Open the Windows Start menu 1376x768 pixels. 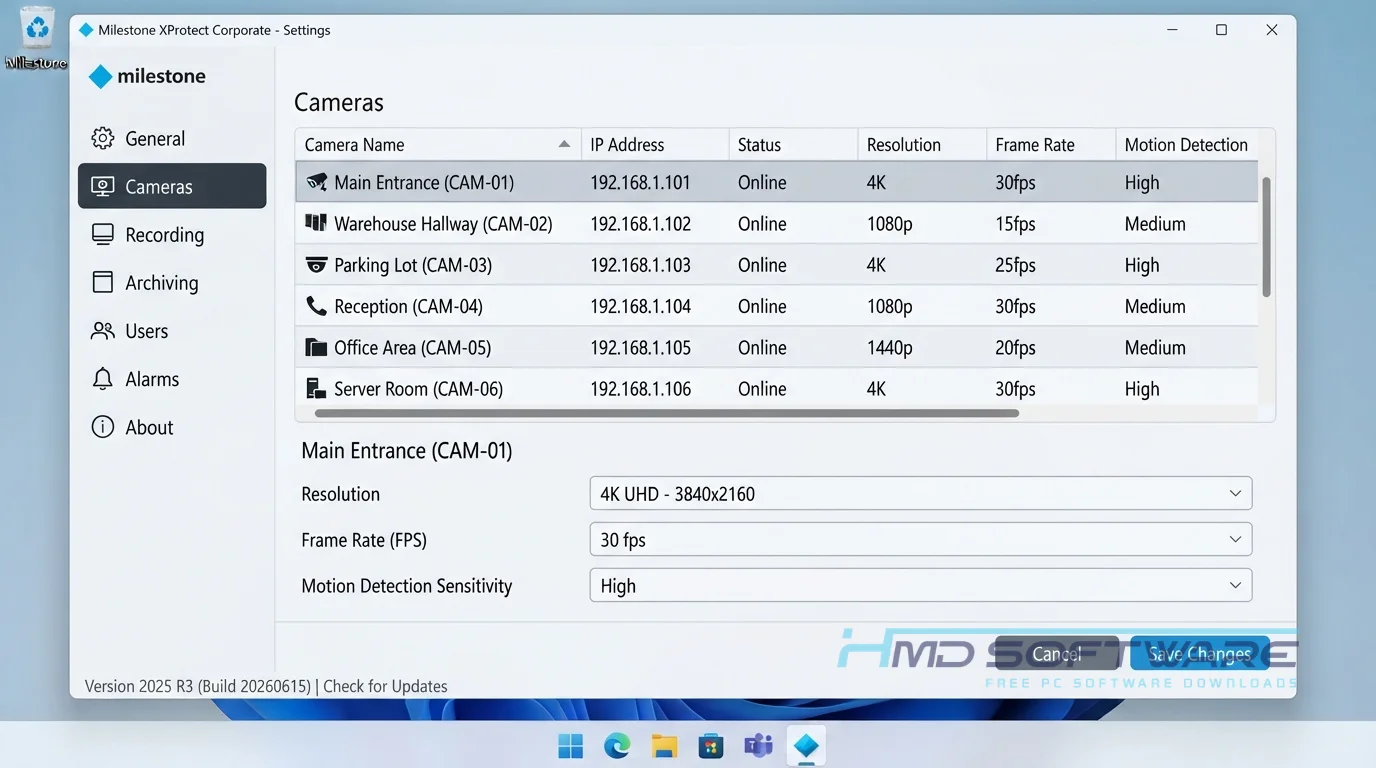point(570,745)
